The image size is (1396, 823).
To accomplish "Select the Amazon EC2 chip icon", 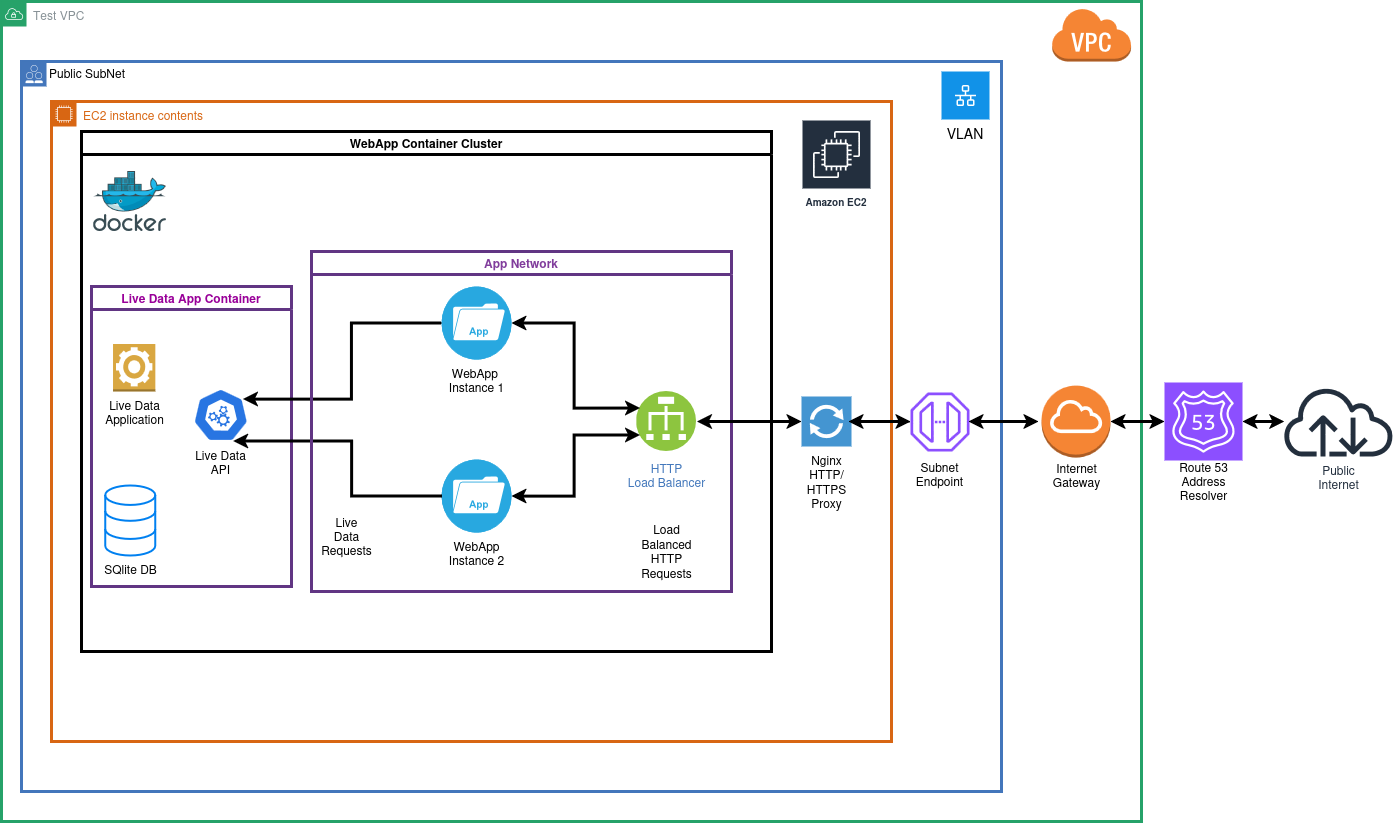I will coord(836,154).
